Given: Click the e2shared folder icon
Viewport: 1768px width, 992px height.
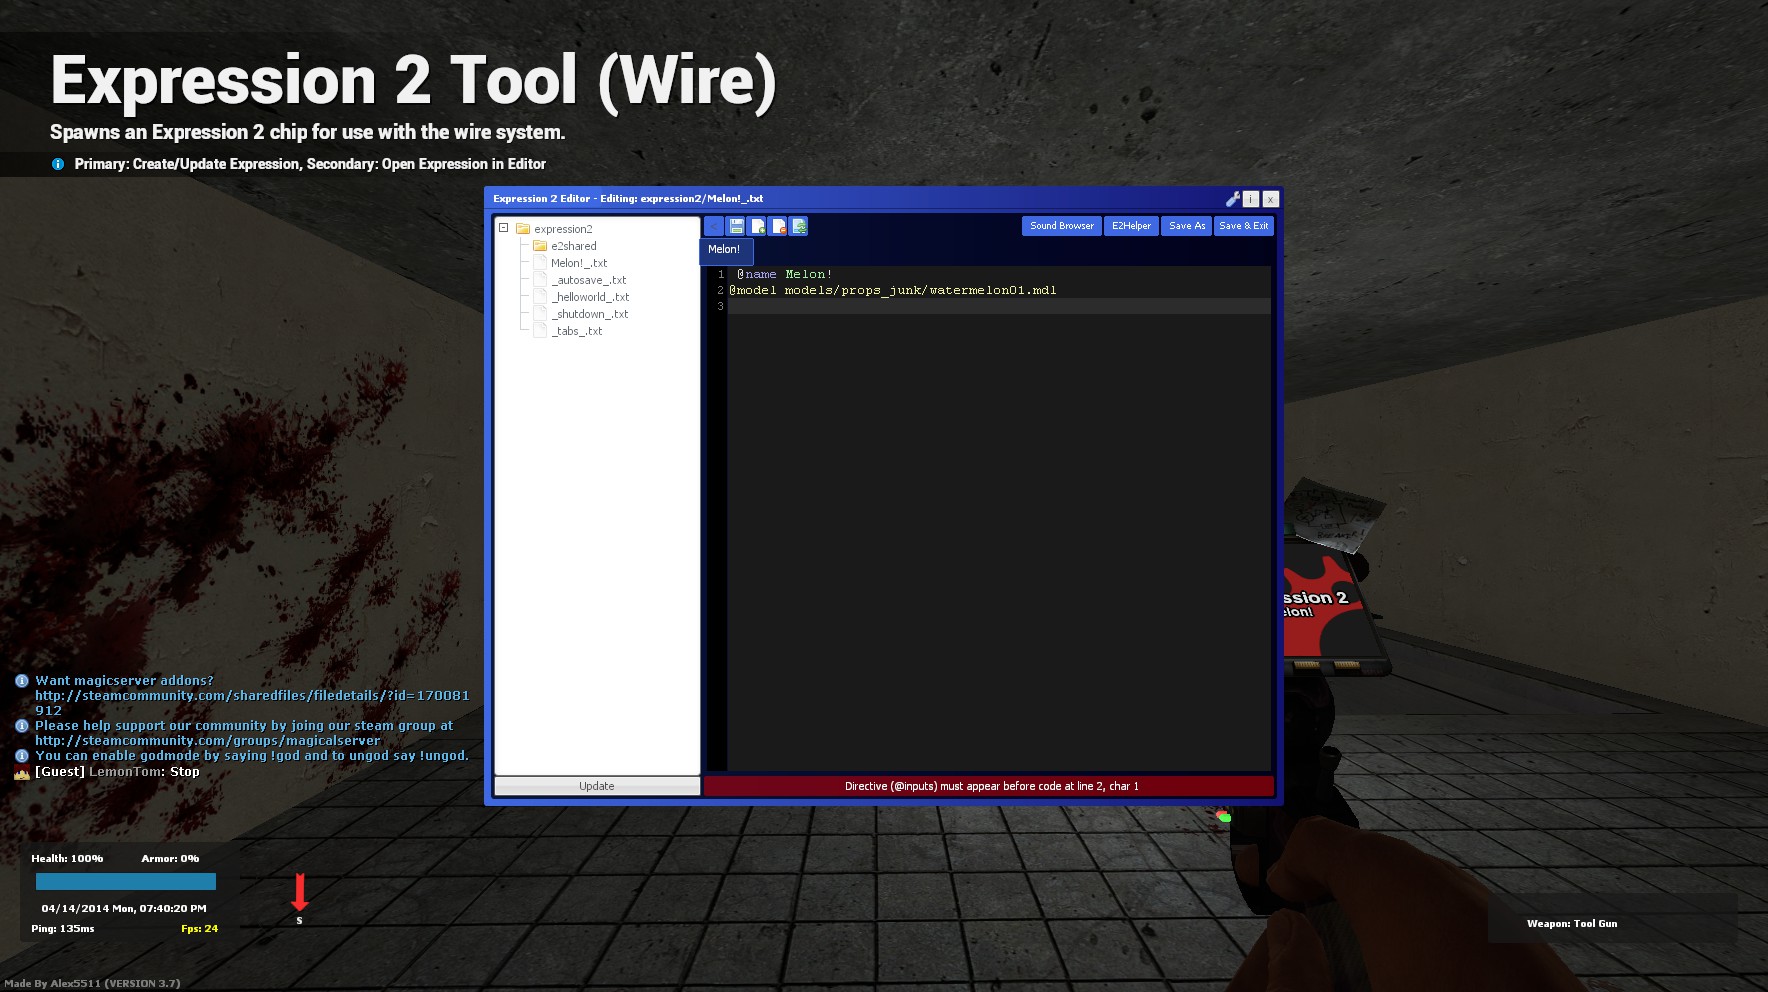Looking at the screenshot, I should (540, 246).
